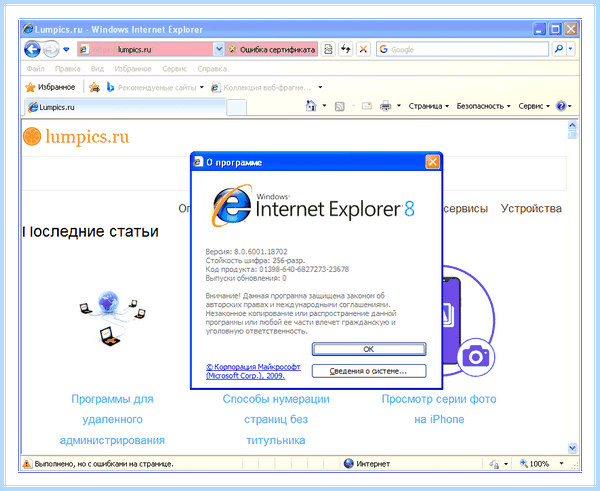The height and width of the screenshot is (491, 600).
Task: Open the Устройства site navigation link
Action: pos(531,209)
